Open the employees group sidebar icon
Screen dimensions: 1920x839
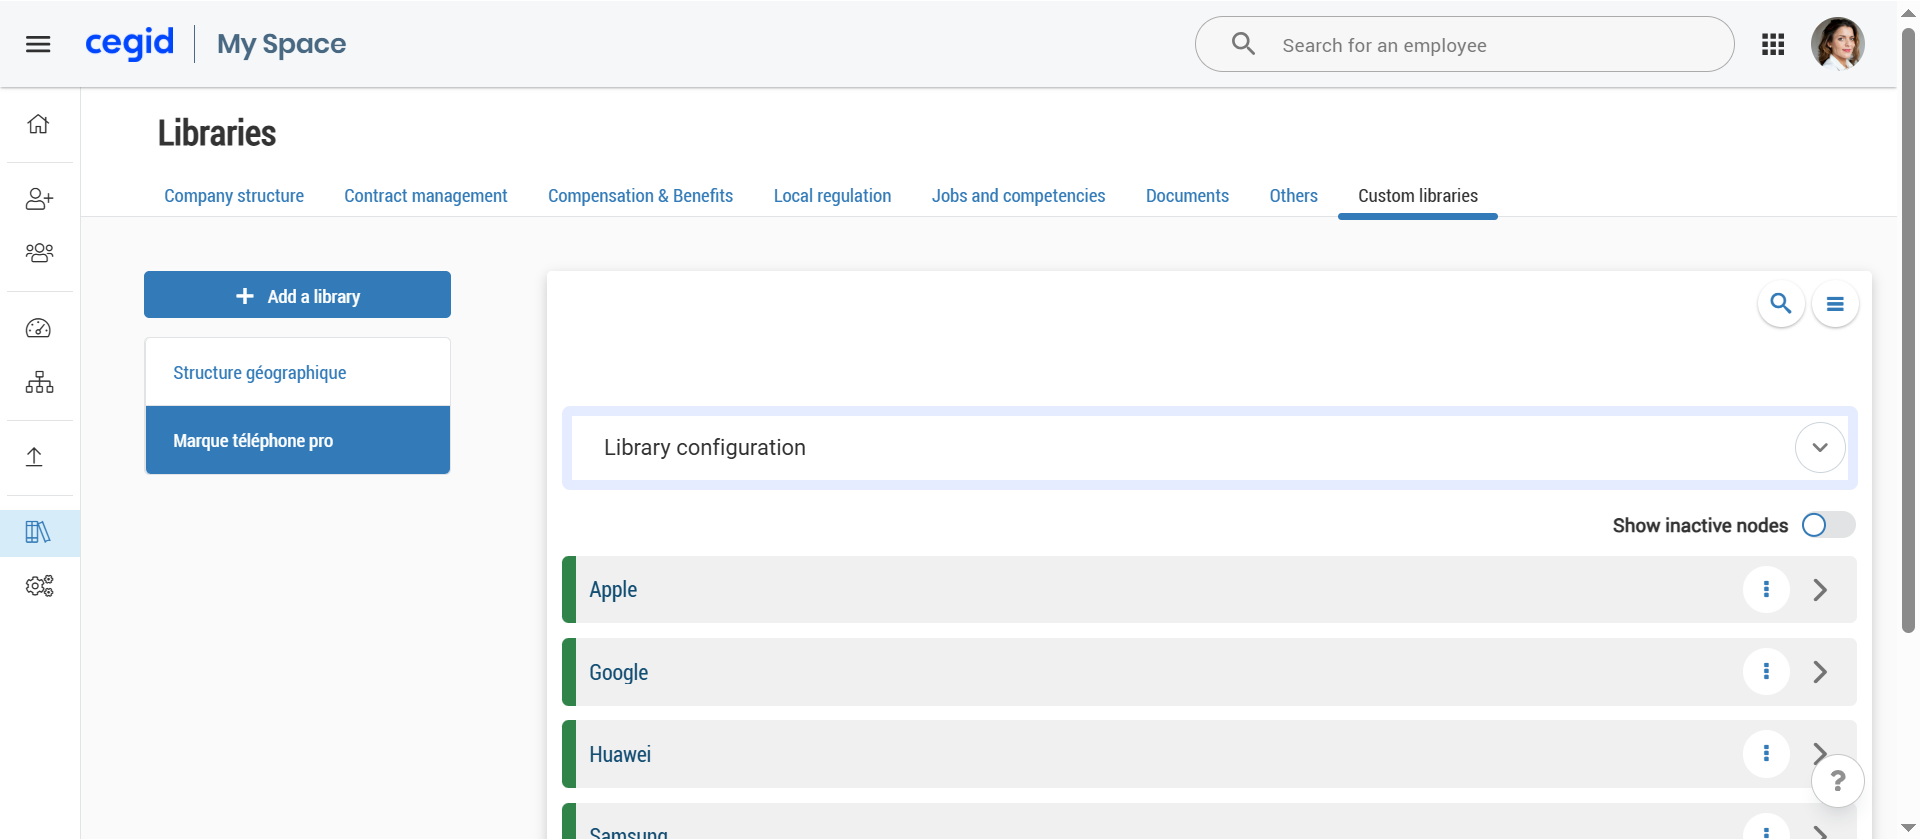click(x=39, y=253)
